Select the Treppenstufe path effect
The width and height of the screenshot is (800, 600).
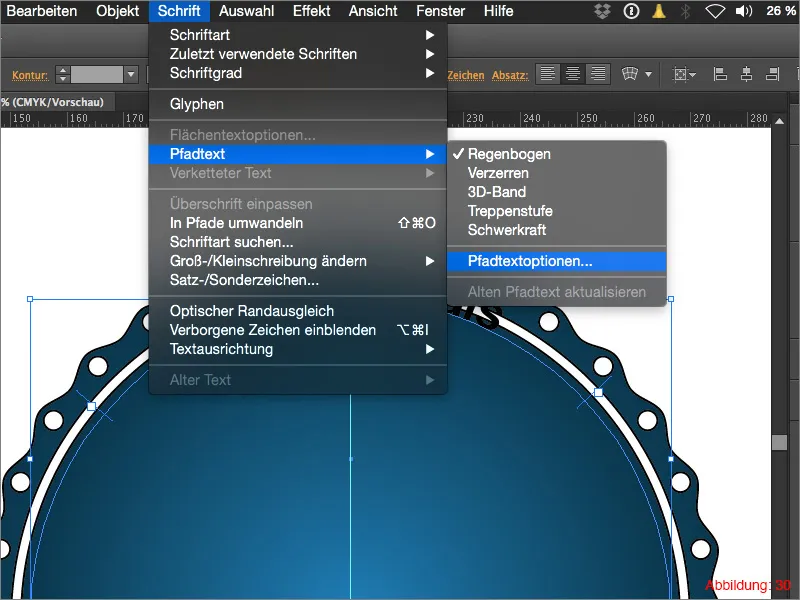pyautogui.click(x=557, y=211)
